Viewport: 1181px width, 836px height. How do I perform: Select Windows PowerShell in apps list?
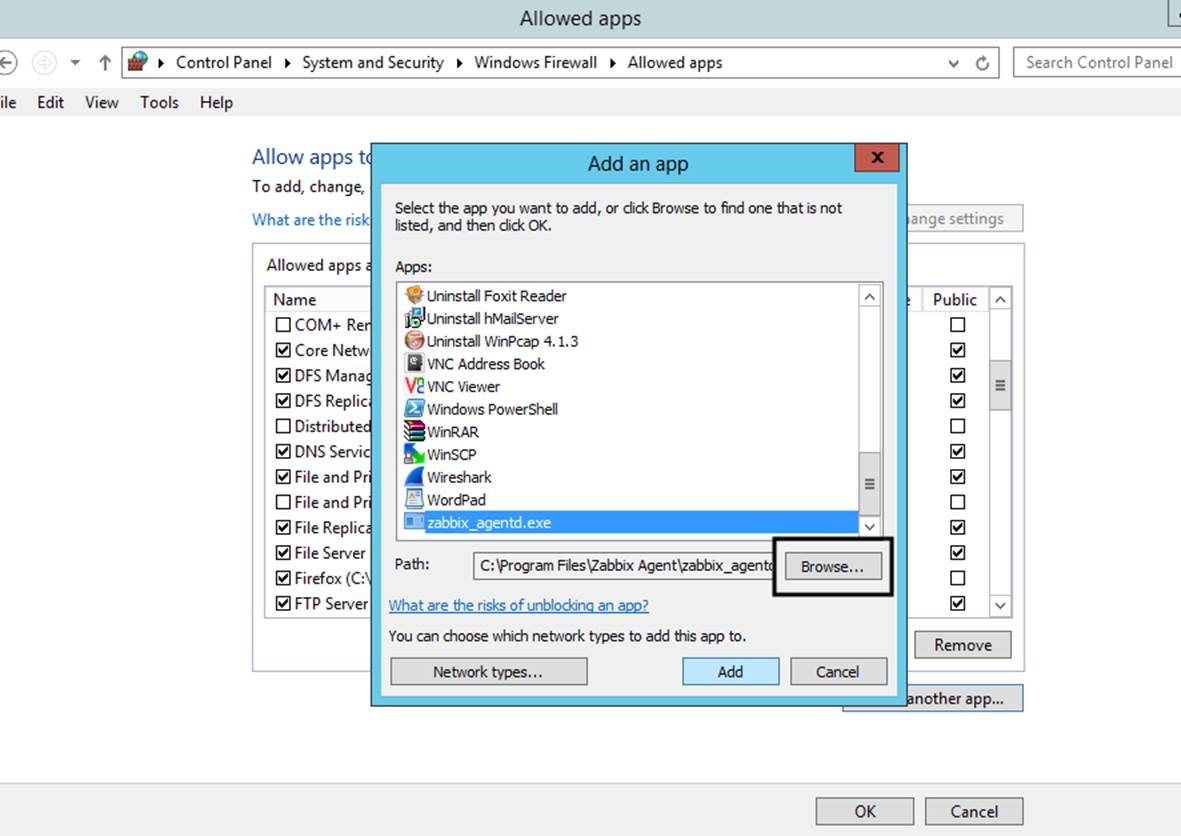click(492, 409)
